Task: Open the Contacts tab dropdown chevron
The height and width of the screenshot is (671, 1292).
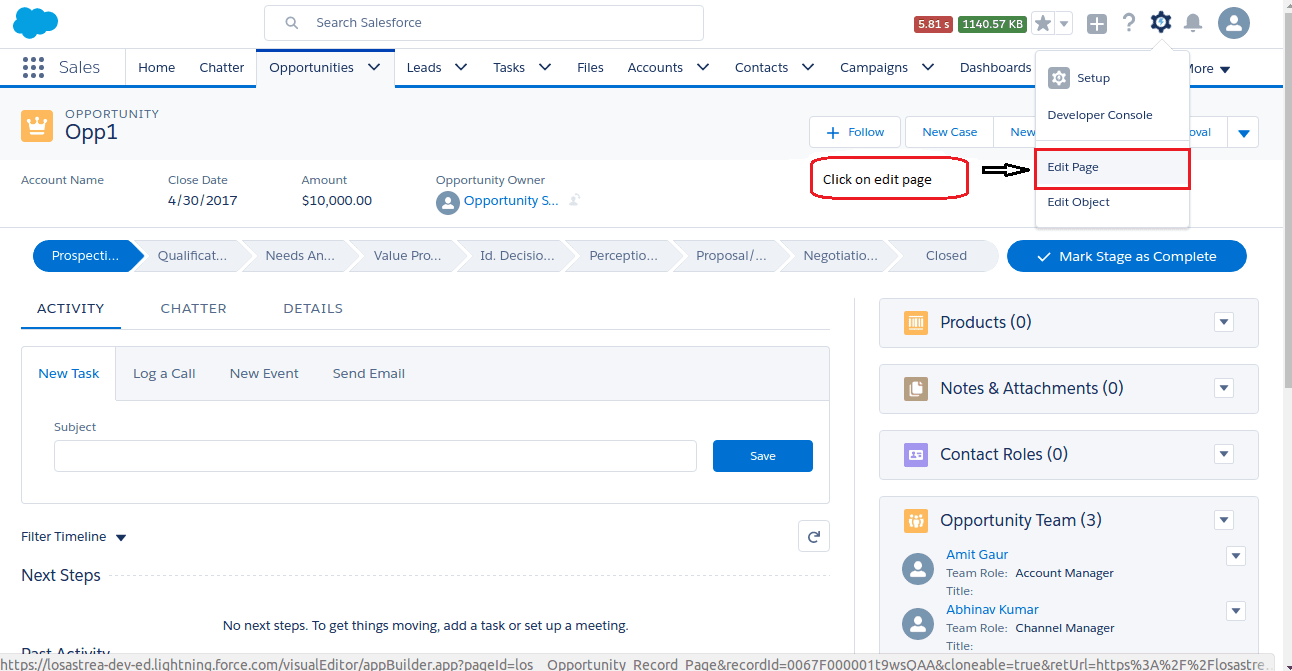Action: coord(808,67)
